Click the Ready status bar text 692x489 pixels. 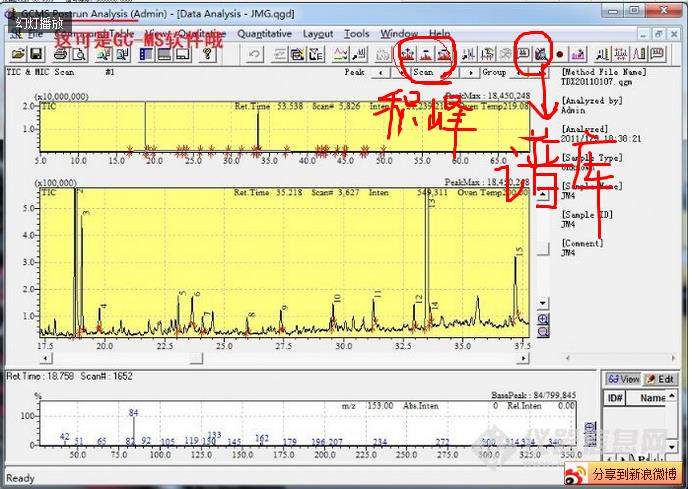pyautogui.click(x=20, y=478)
